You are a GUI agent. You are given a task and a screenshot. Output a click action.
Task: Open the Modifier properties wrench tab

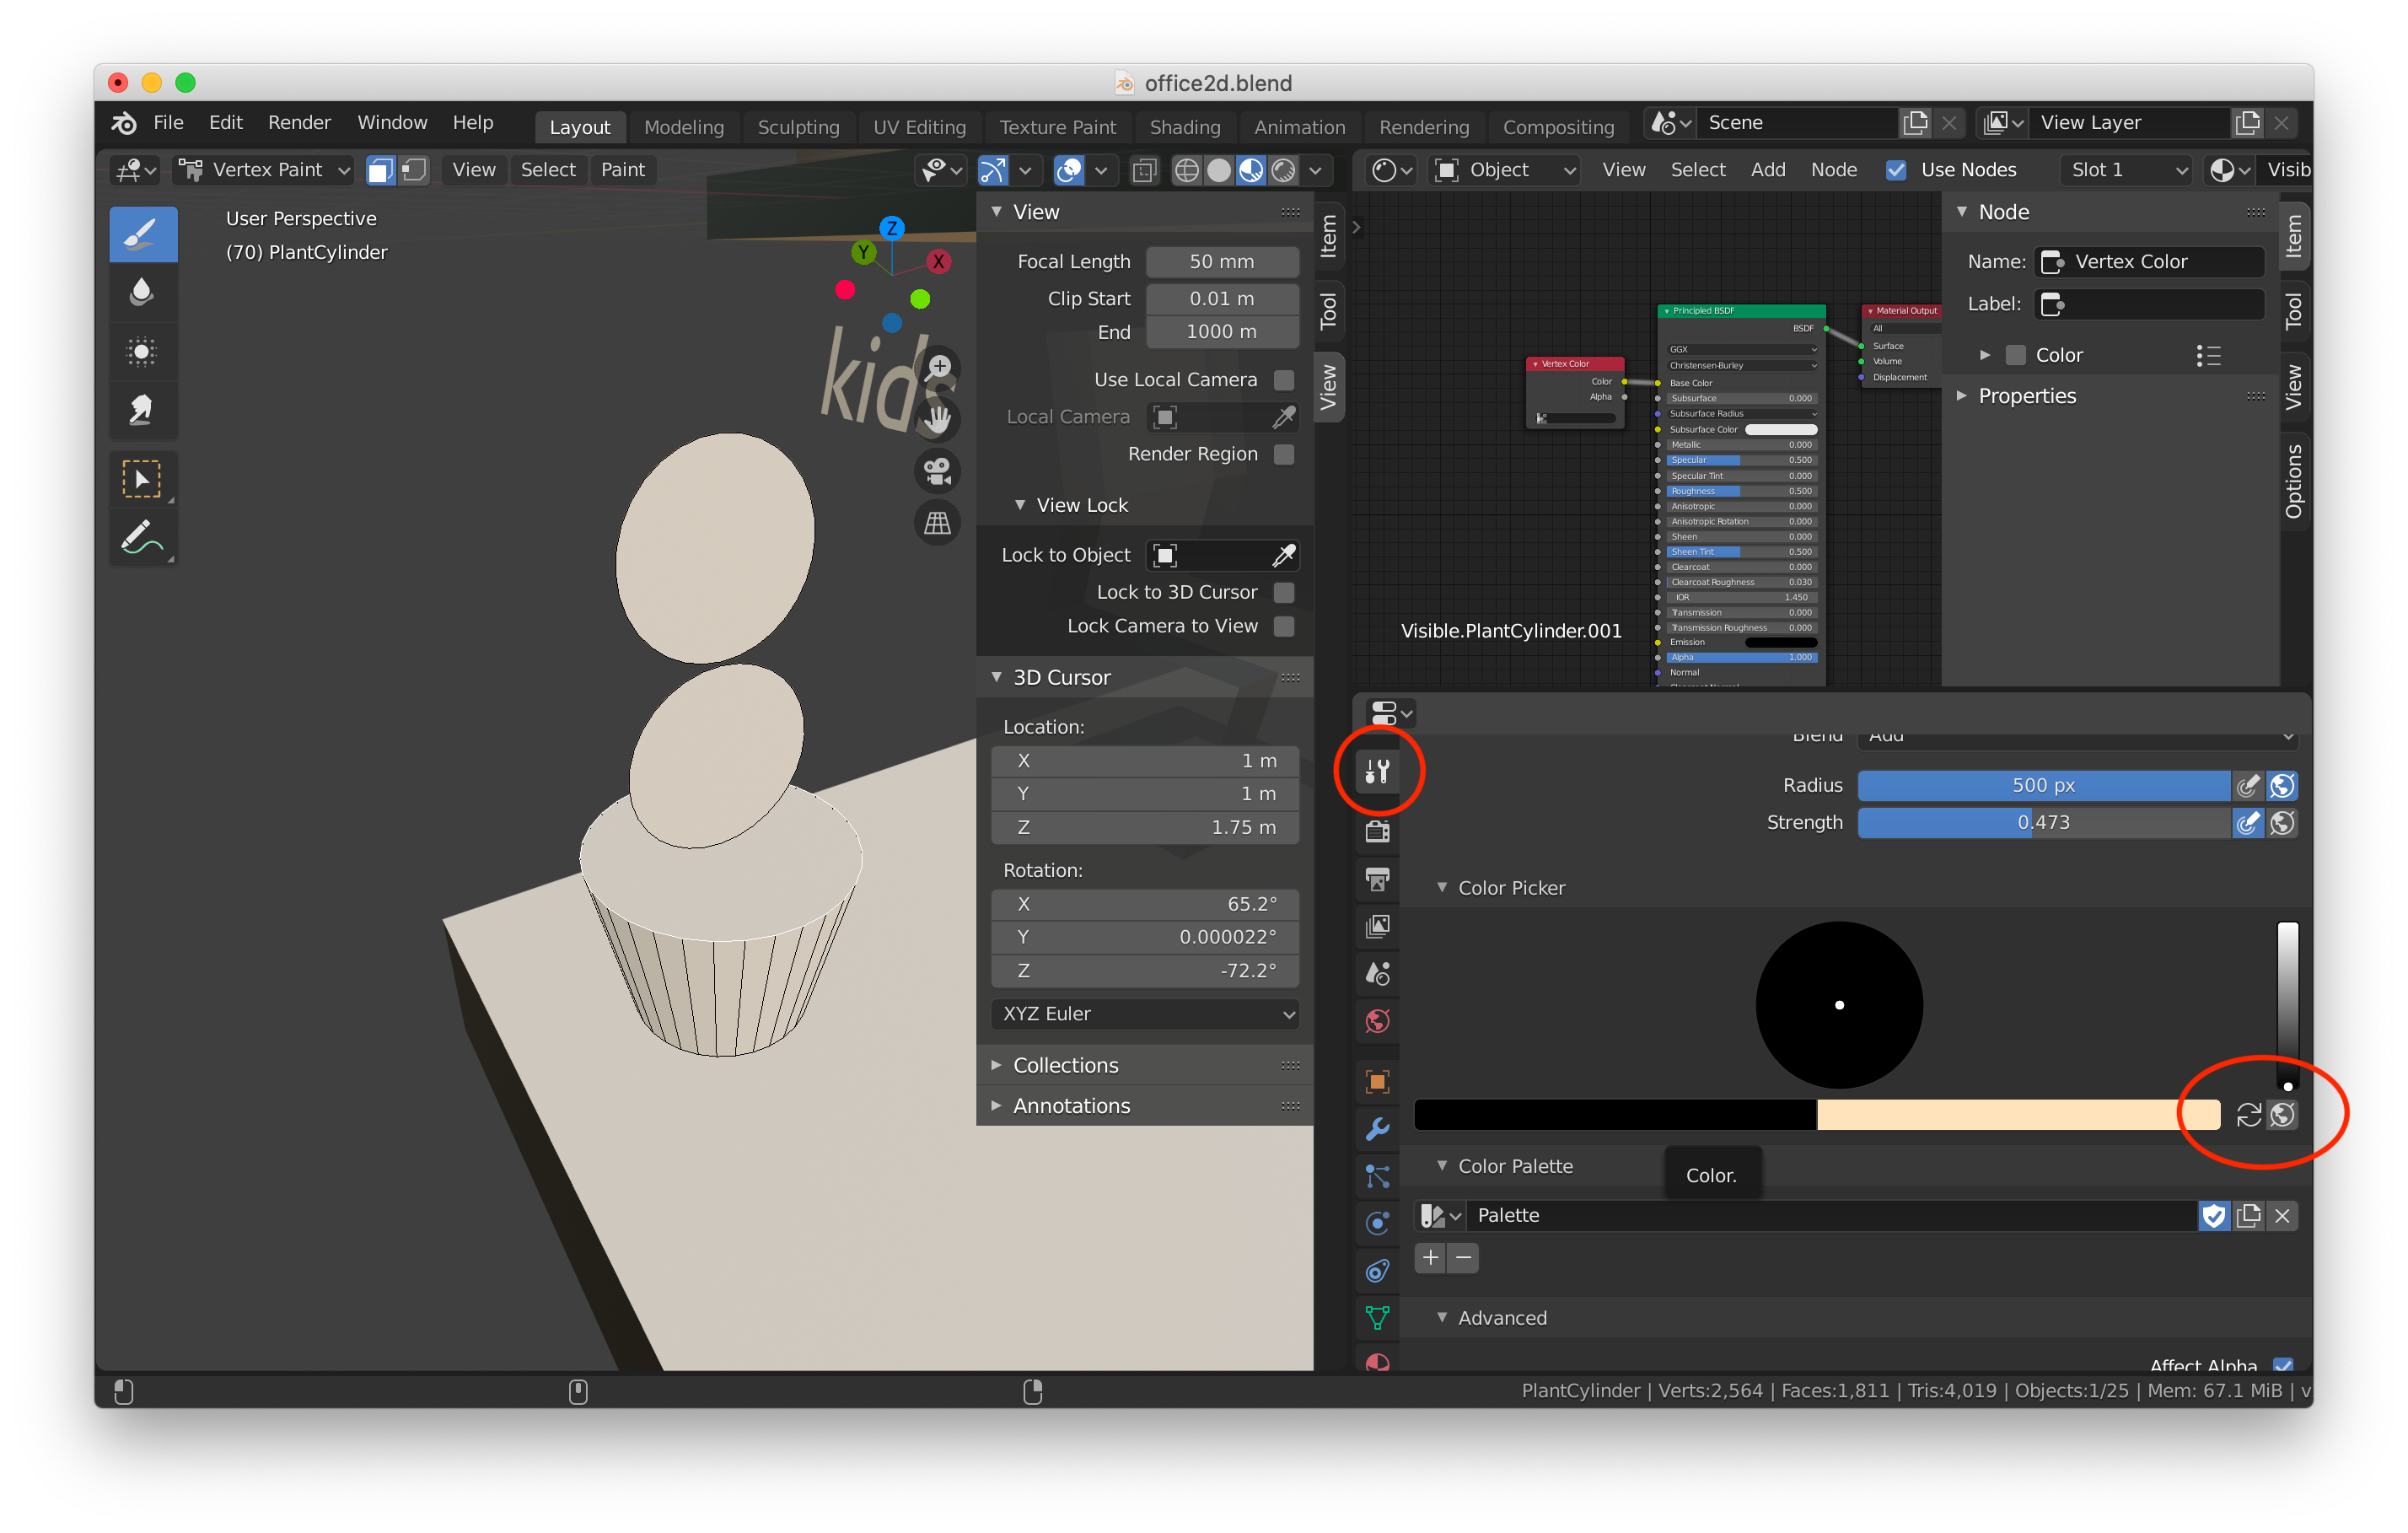(1377, 1129)
